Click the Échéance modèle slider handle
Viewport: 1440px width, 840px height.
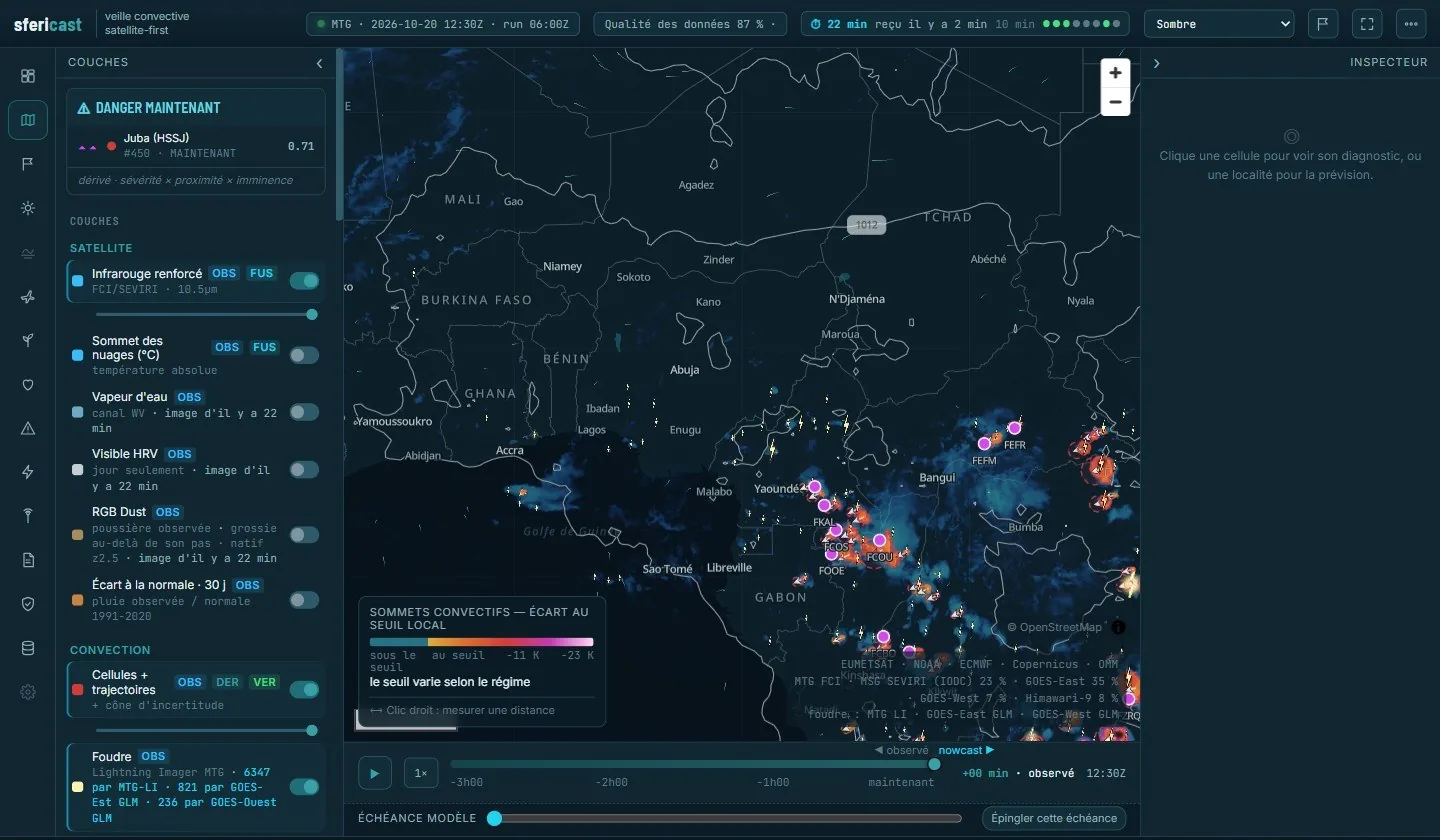click(x=494, y=818)
